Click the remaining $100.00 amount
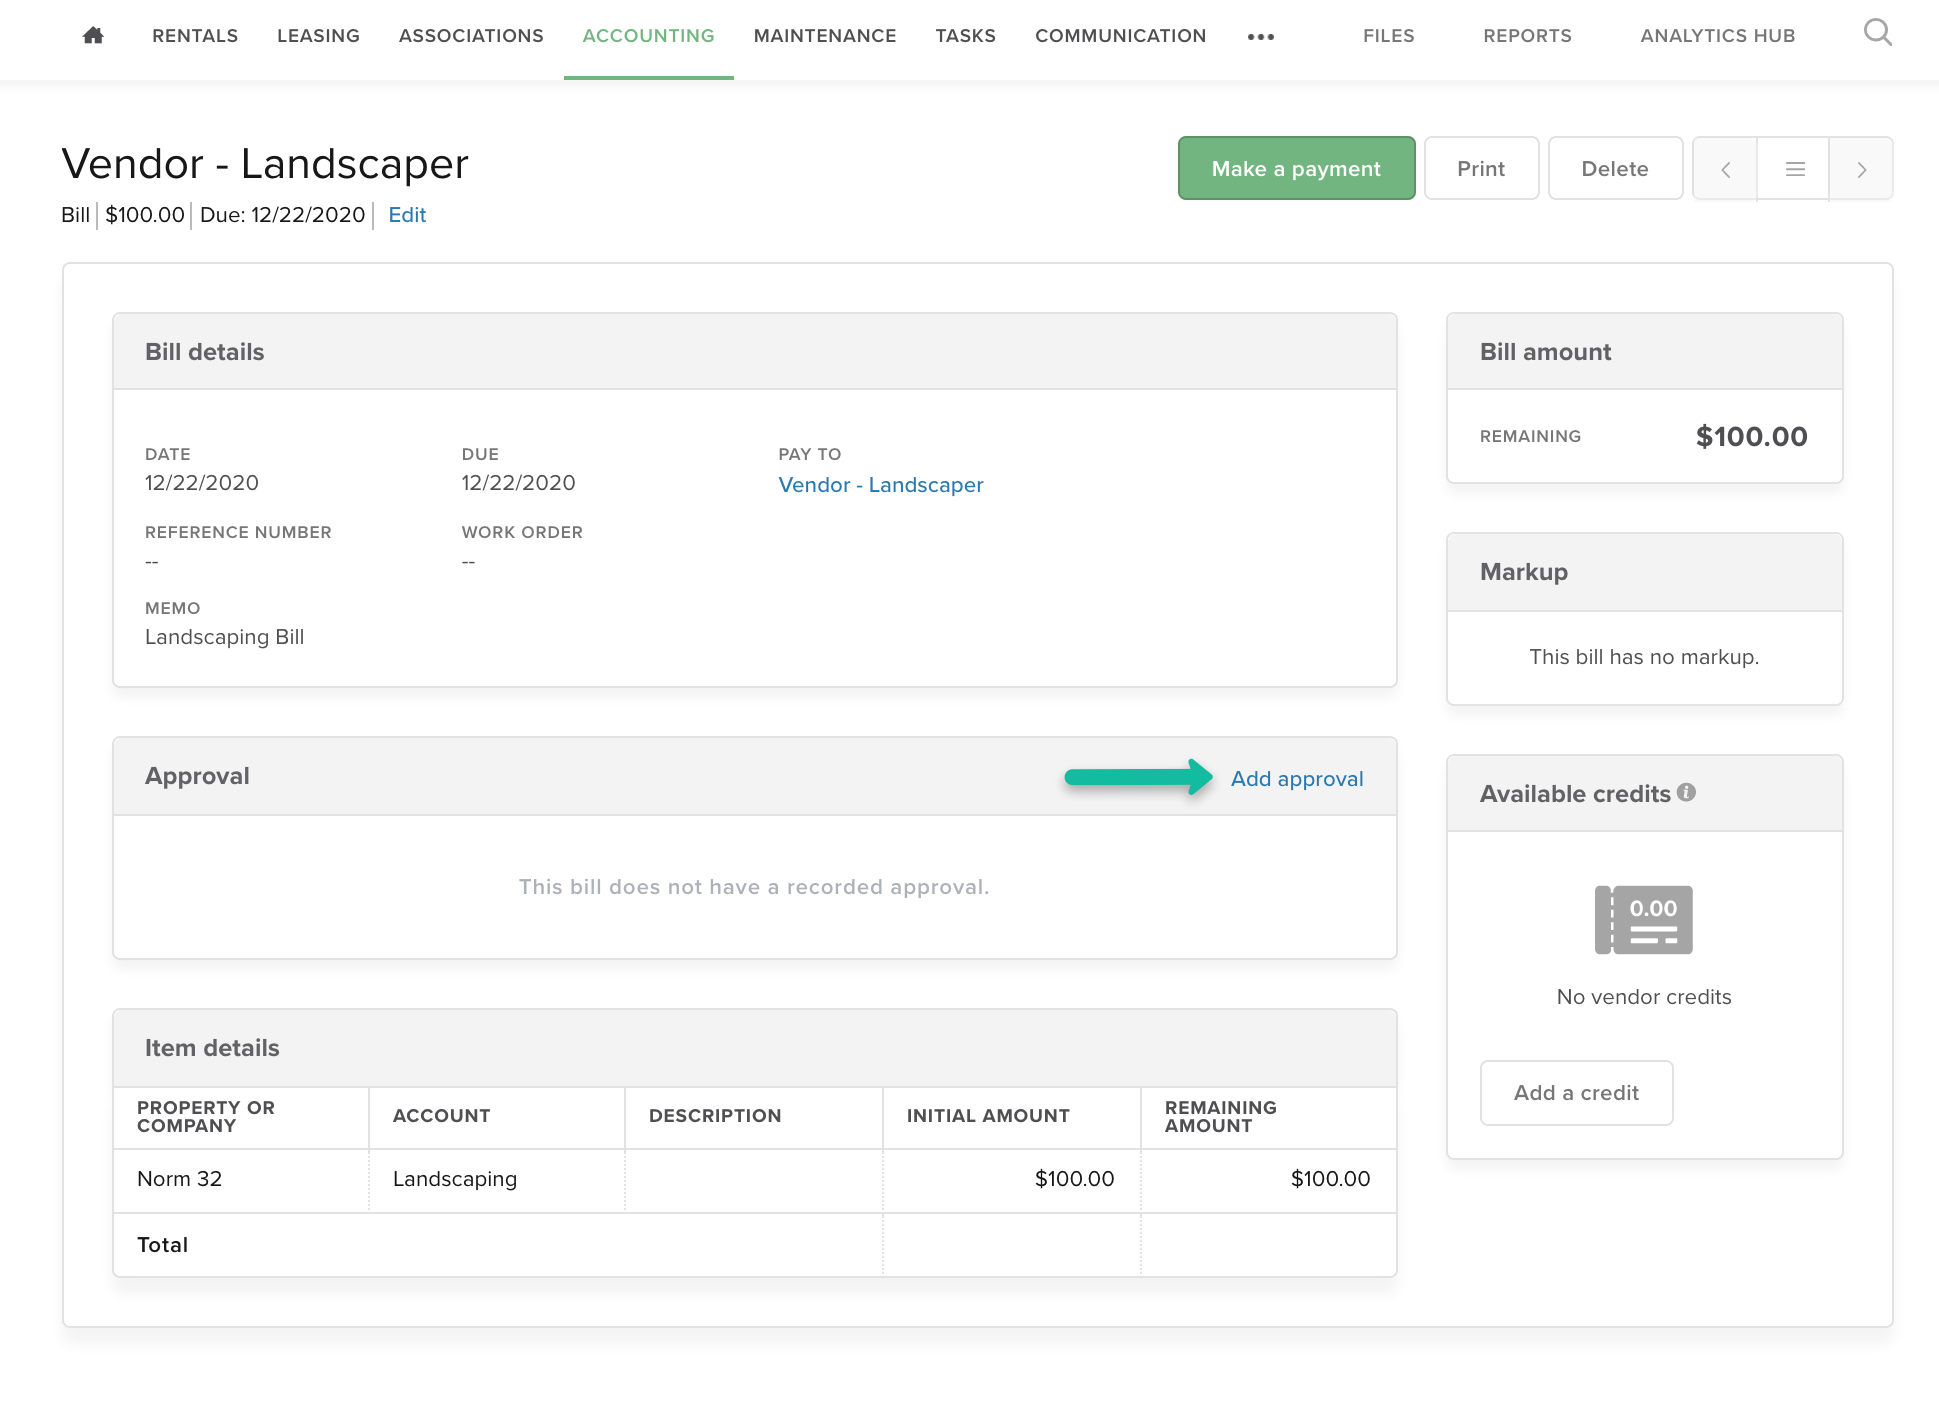This screenshot has width=1939, height=1424. (x=1751, y=436)
